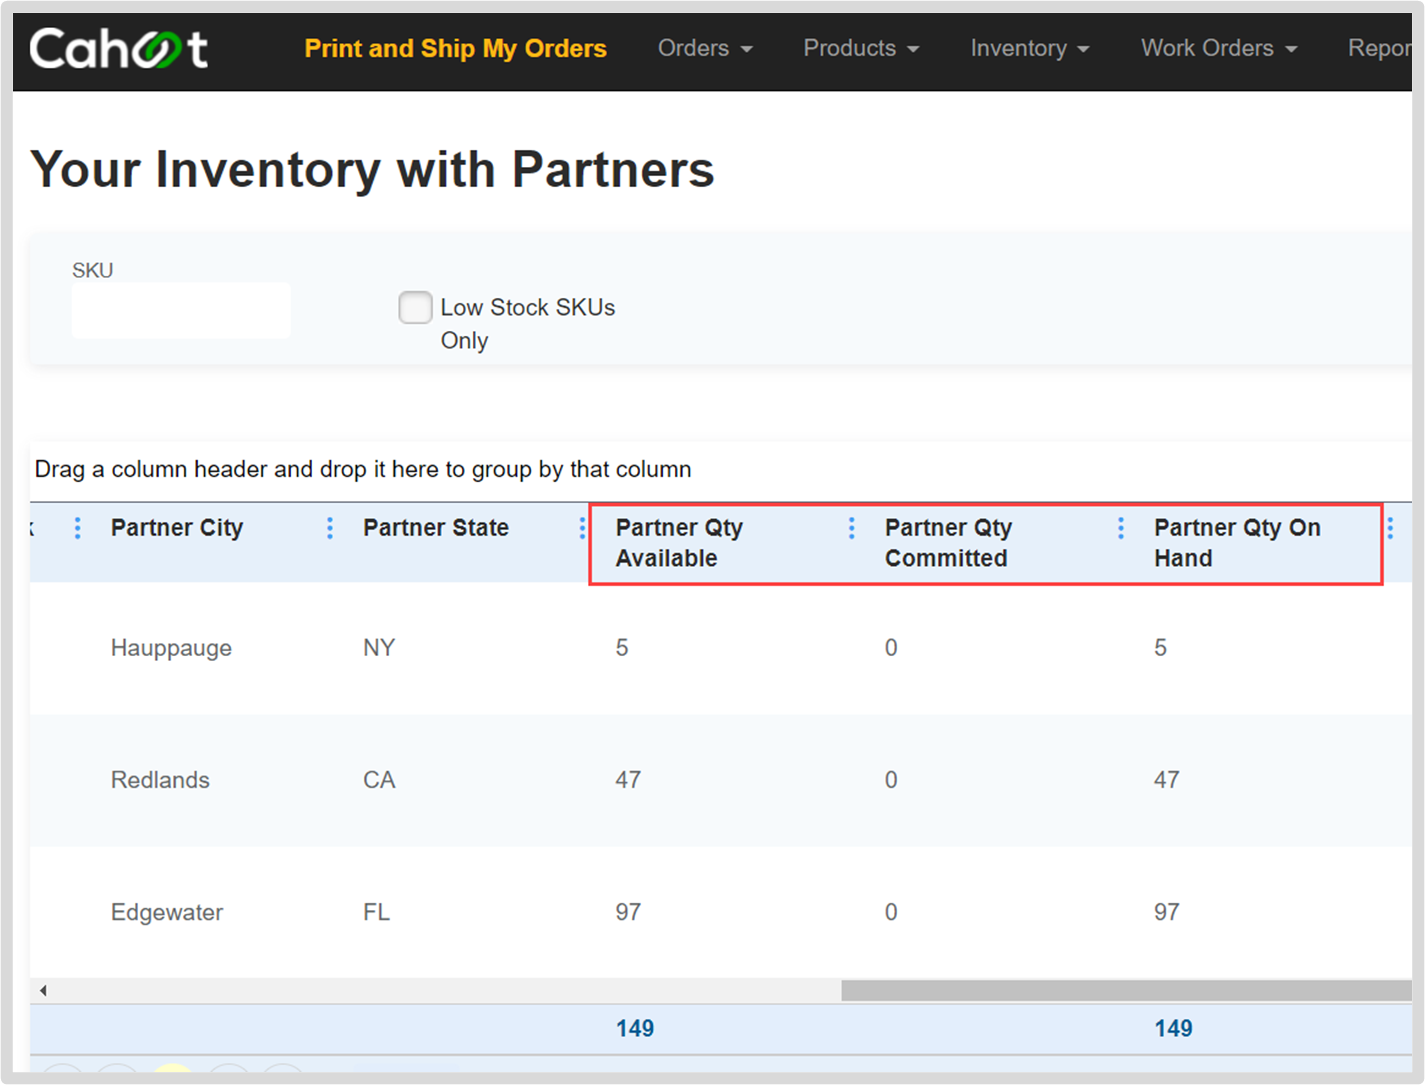Screen dimensions: 1425x1085
Task: Expand the Orders dropdown menu
Action: pyautogui.click(x=705, y=48)
